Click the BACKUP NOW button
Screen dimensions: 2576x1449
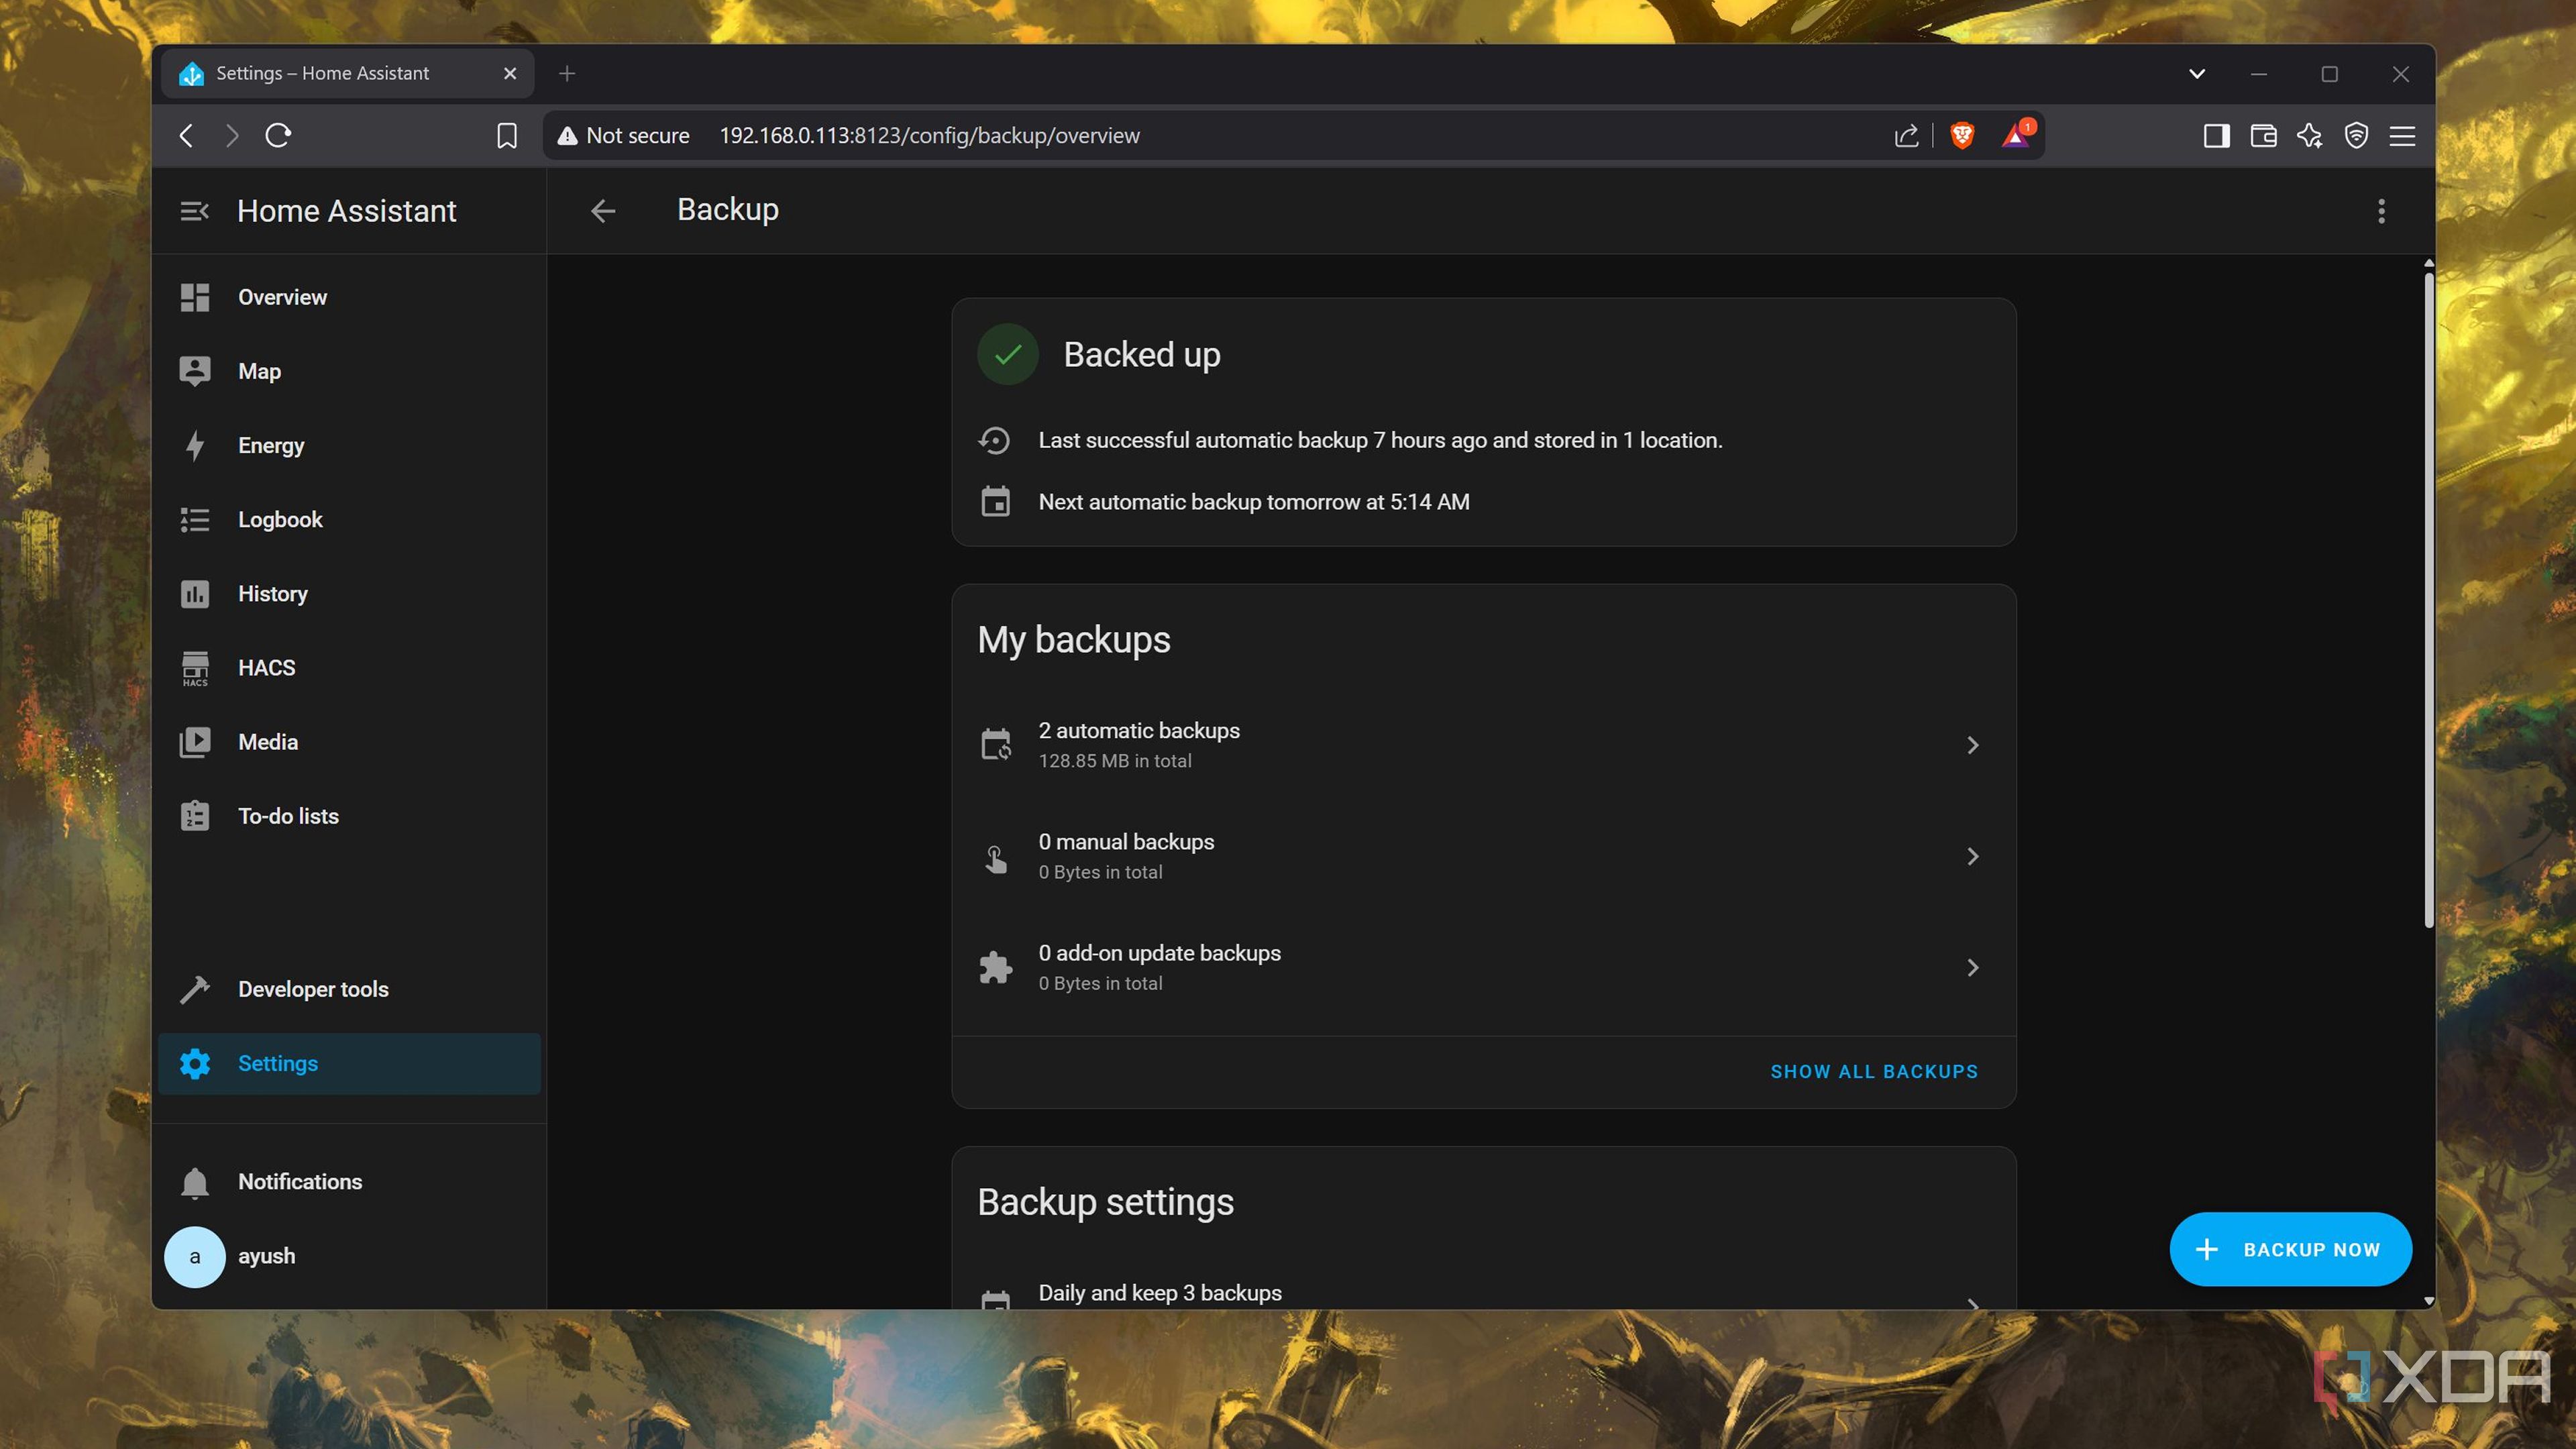coord(2290,1249)
